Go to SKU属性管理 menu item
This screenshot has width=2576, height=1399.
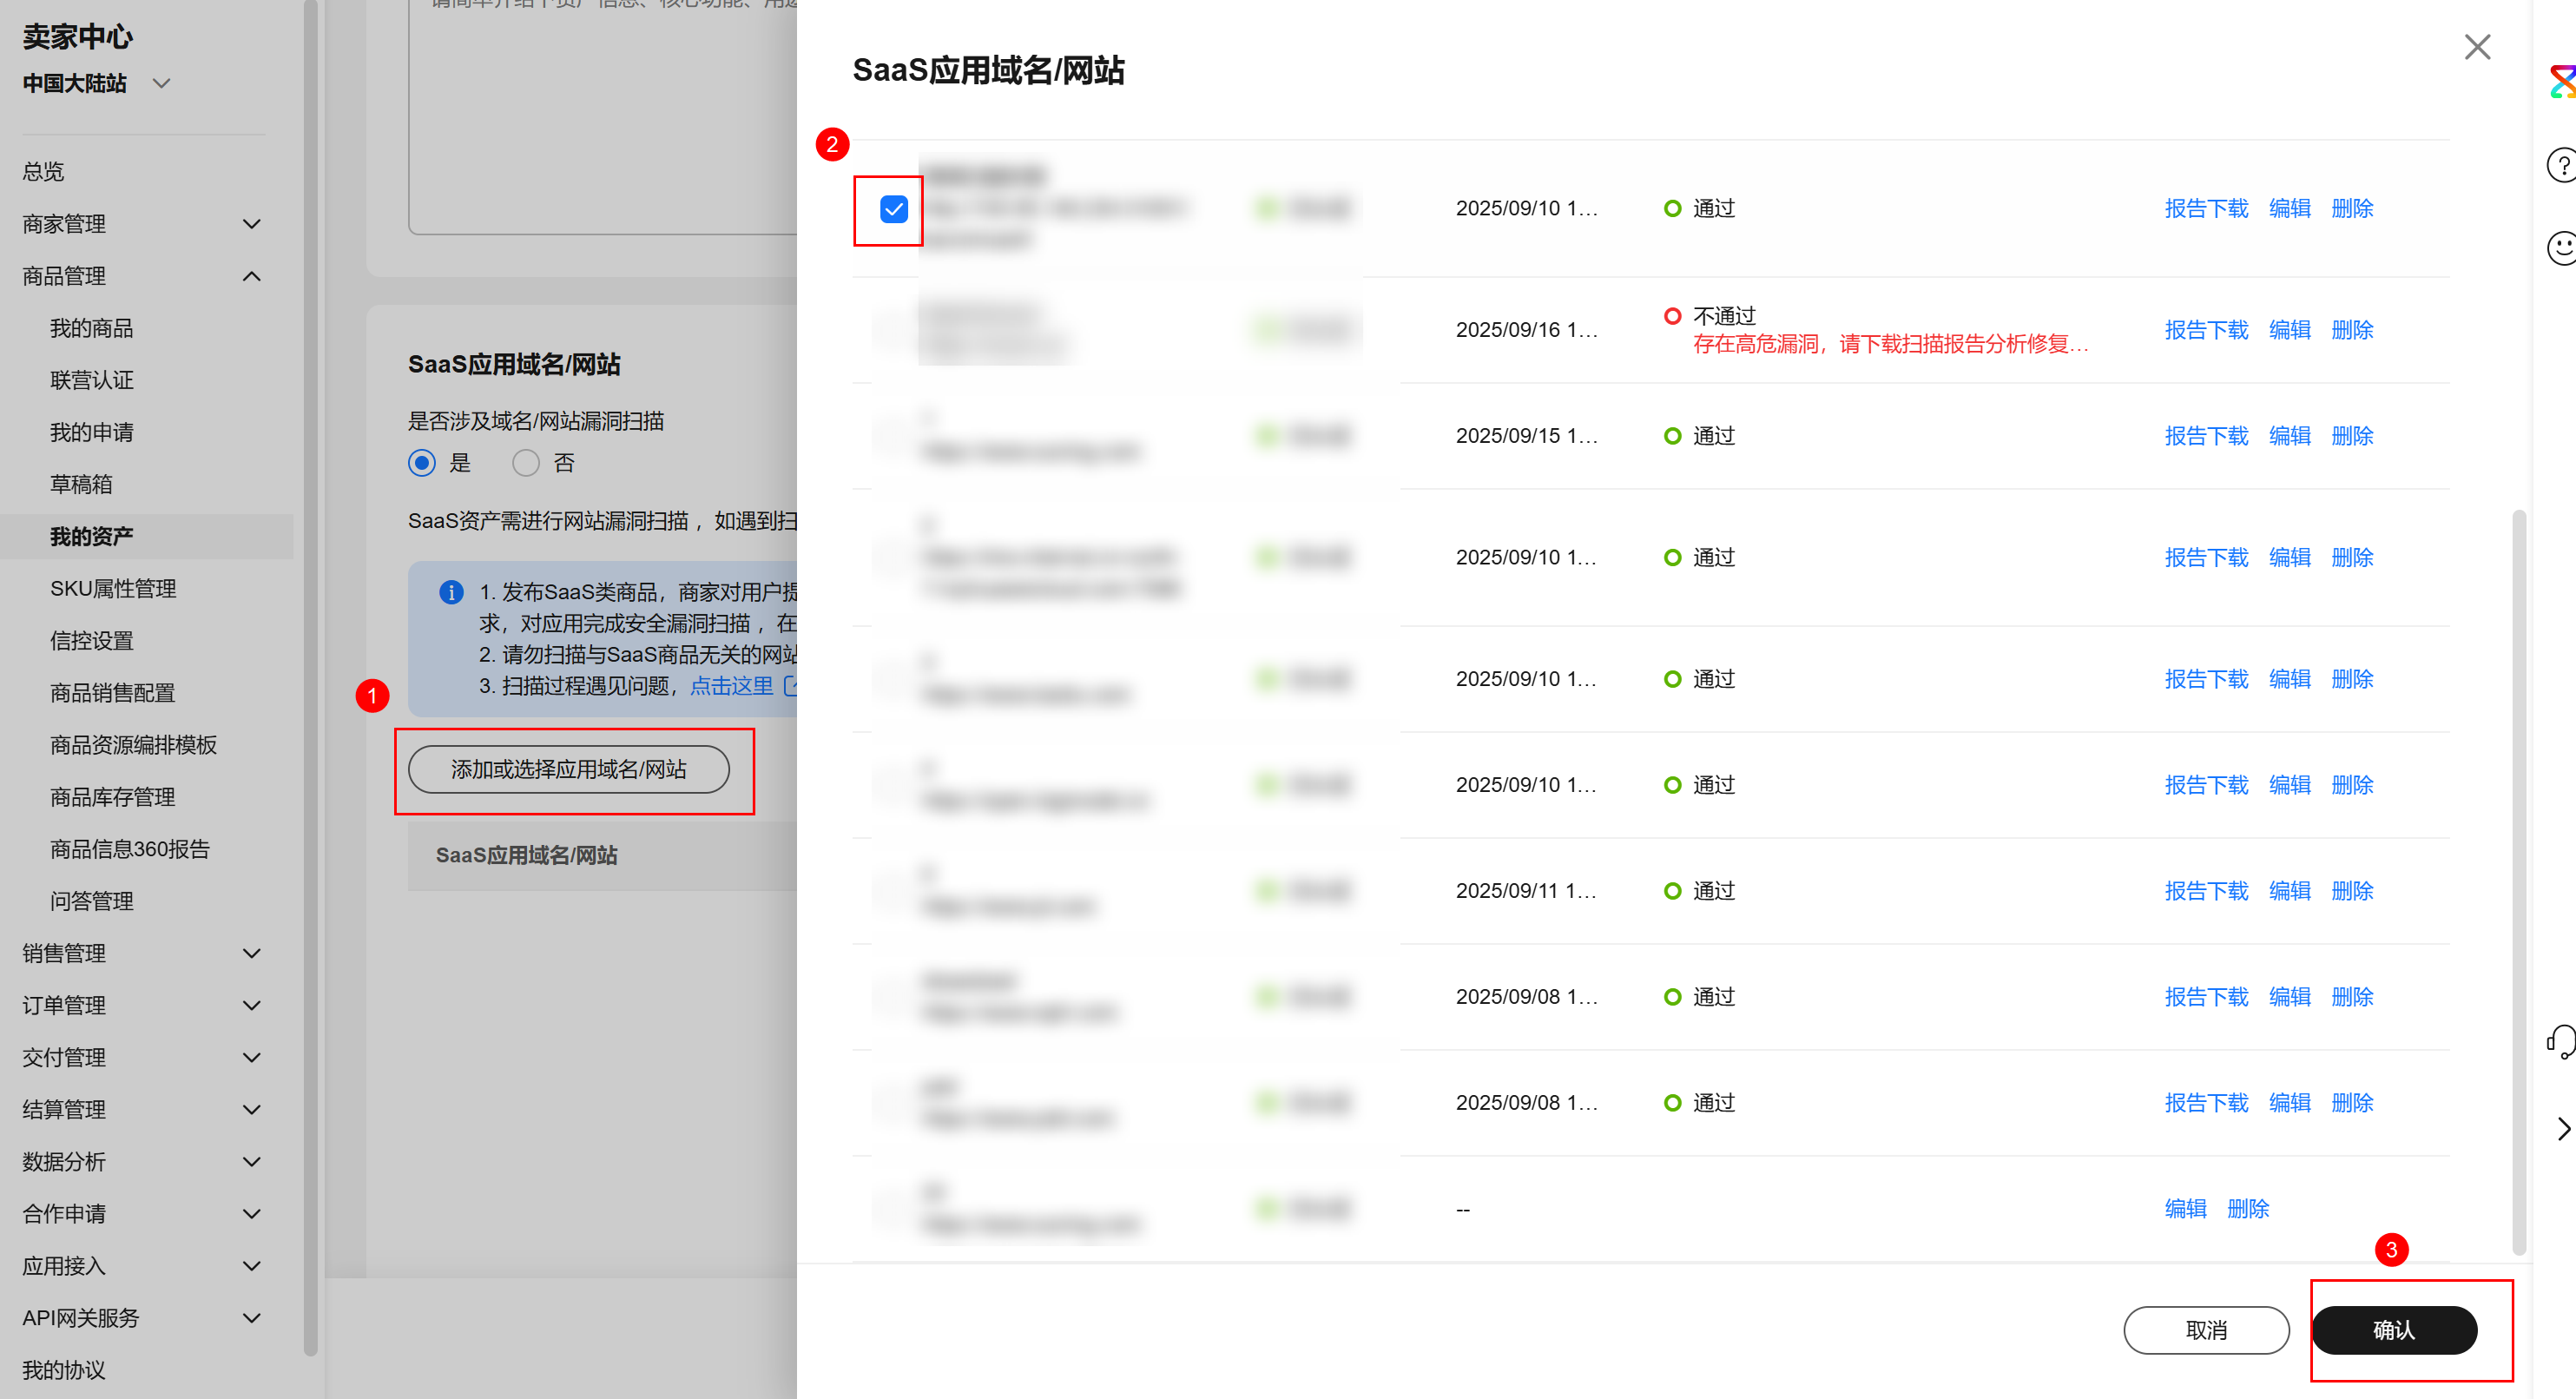coord(113,589)
